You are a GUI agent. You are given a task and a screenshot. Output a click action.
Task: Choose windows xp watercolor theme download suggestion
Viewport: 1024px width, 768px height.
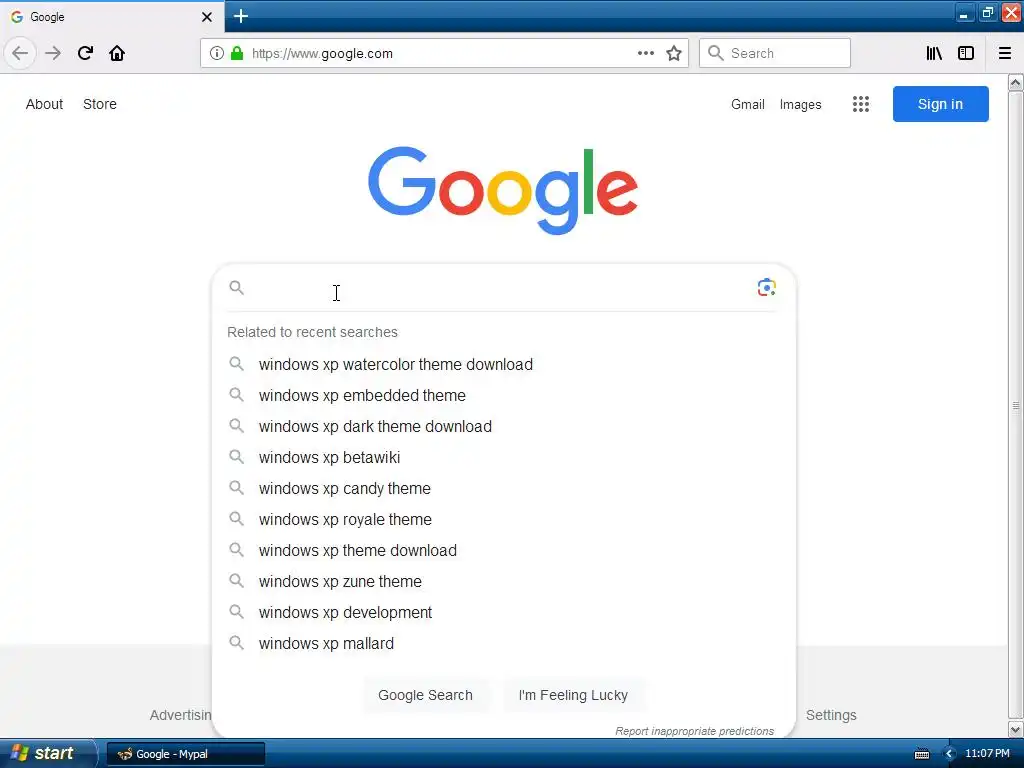(504, 364)
